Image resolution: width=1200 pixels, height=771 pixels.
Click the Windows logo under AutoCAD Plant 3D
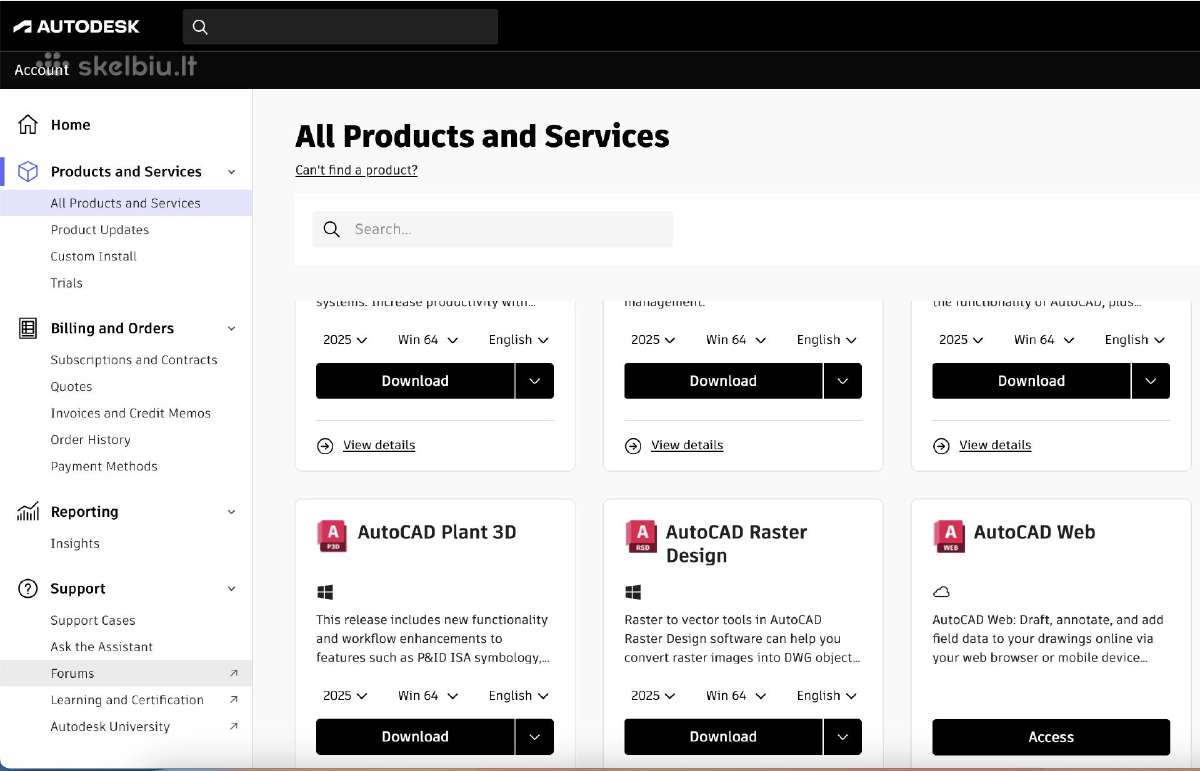(325, 592)
